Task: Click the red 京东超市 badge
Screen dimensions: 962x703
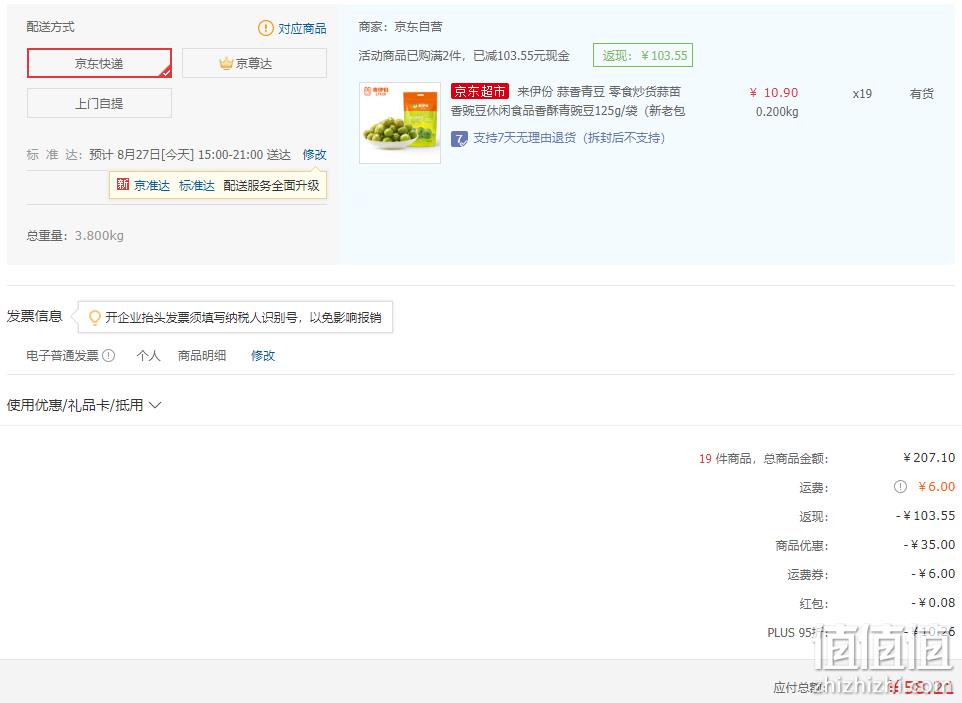Action: click(x=480, y=91)
